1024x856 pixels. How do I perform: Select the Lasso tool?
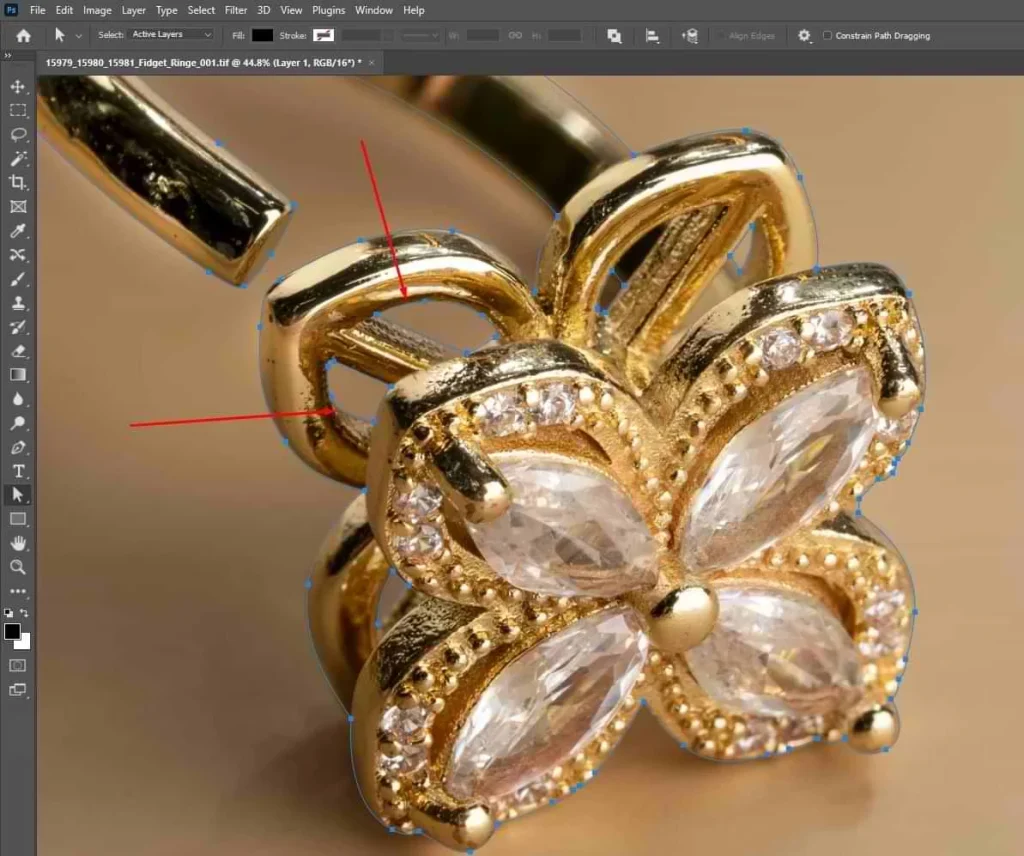tap(17, 135)
